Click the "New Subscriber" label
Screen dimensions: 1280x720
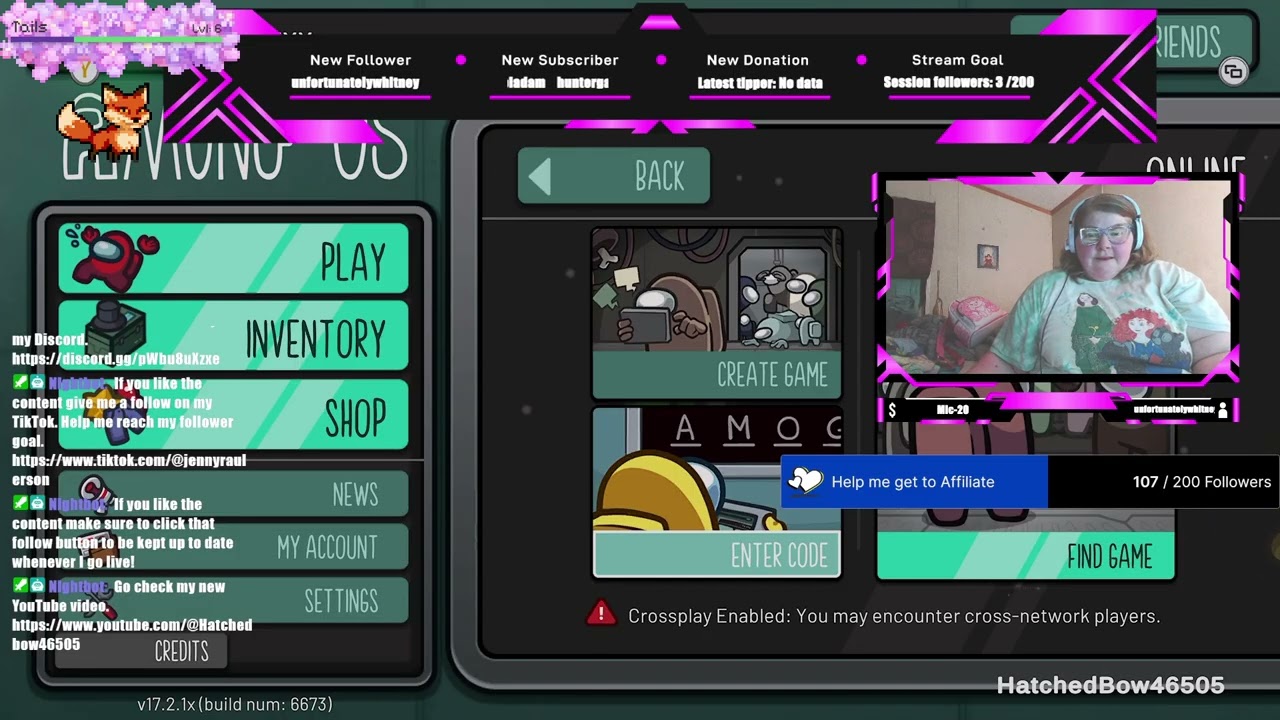(x=560, y=60)
